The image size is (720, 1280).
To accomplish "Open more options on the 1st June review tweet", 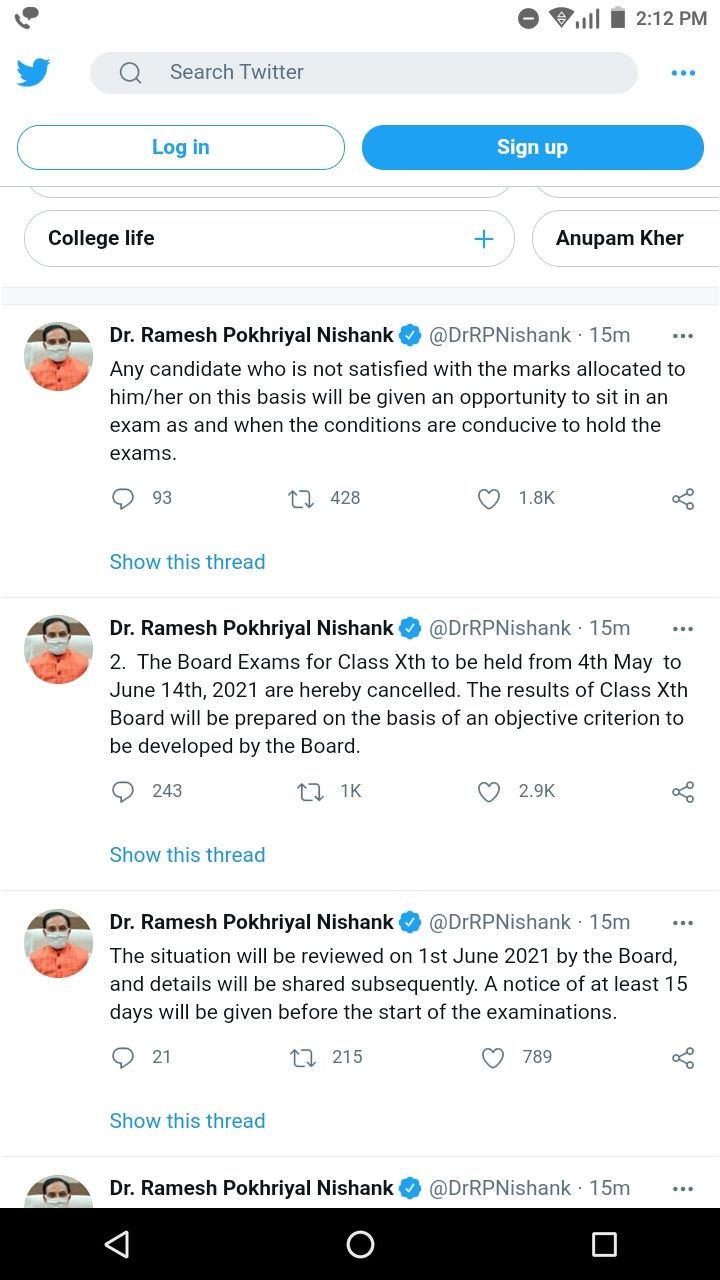I will pyautogui.click(x=683, y=922).
